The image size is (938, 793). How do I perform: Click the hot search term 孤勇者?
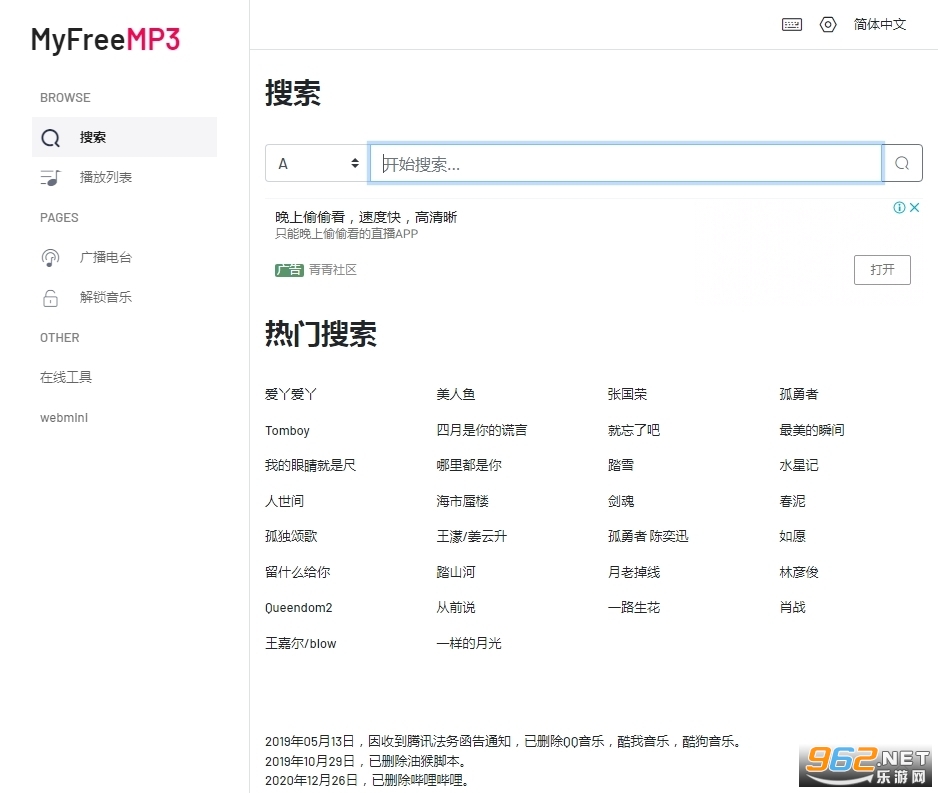click(799, 395)
